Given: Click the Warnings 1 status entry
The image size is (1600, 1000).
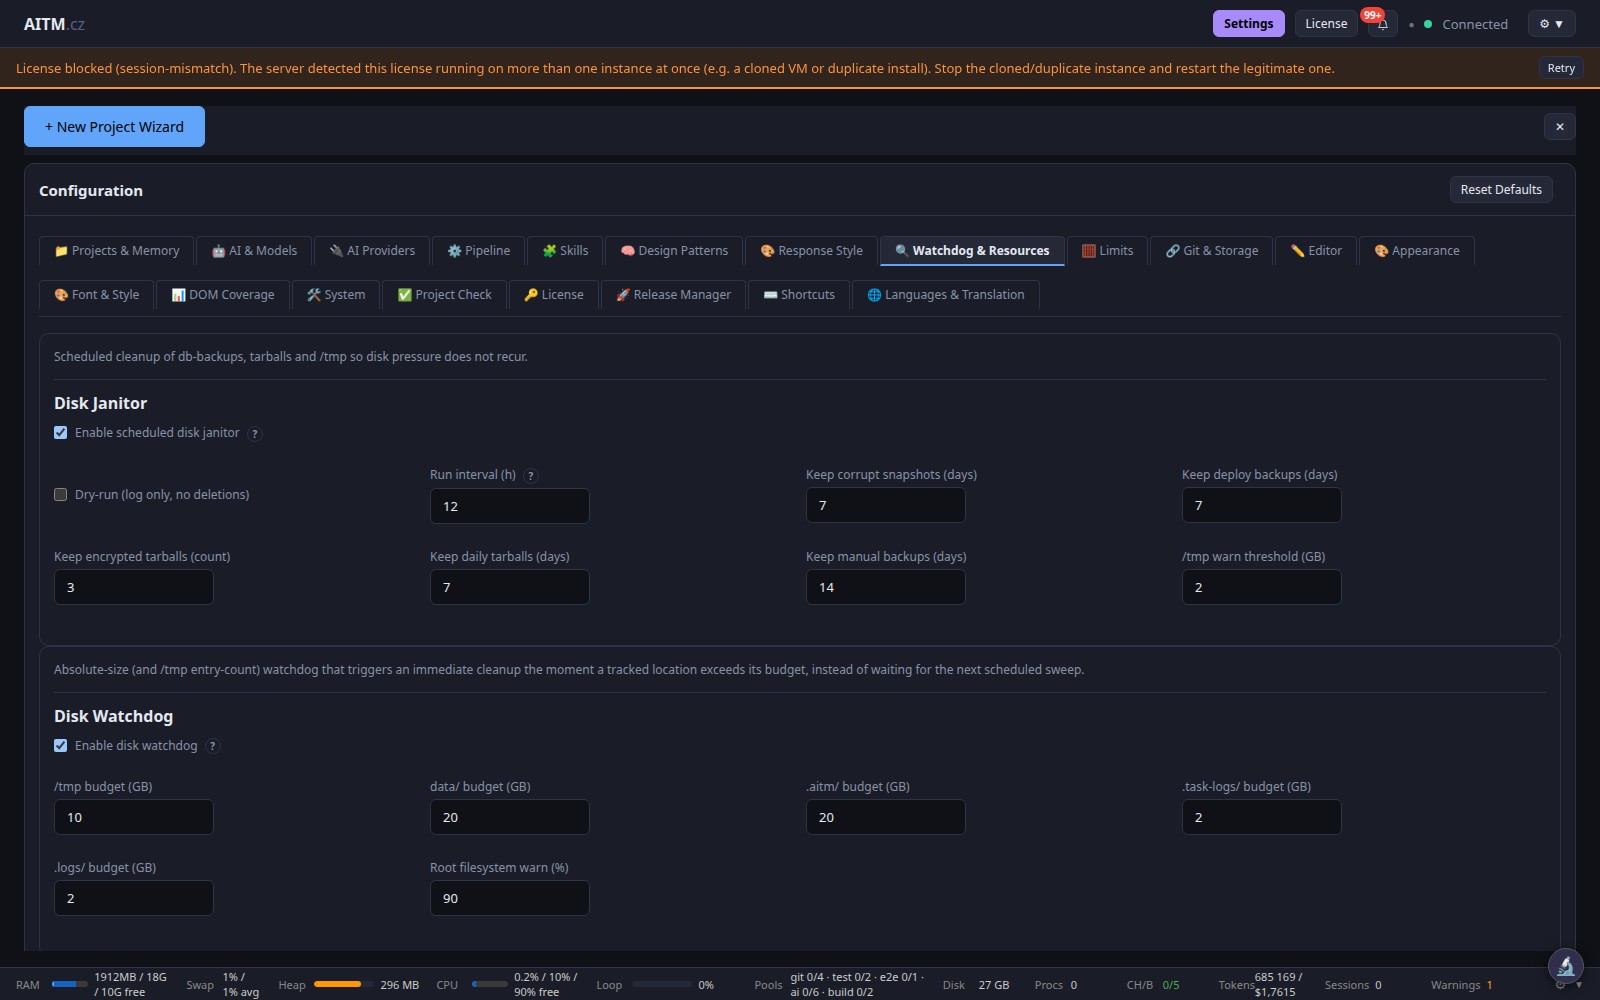Looking at the screenshot, I should (x=1461, y=985).
